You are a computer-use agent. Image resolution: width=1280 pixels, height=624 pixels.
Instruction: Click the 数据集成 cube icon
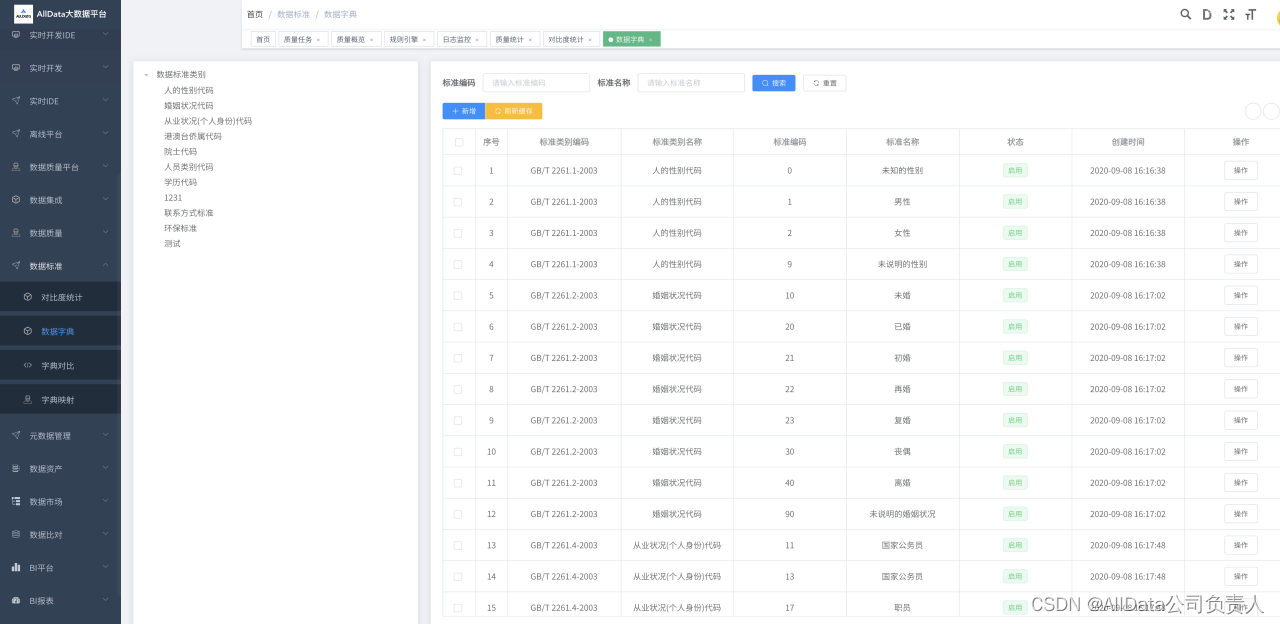[x=16, y=200]
